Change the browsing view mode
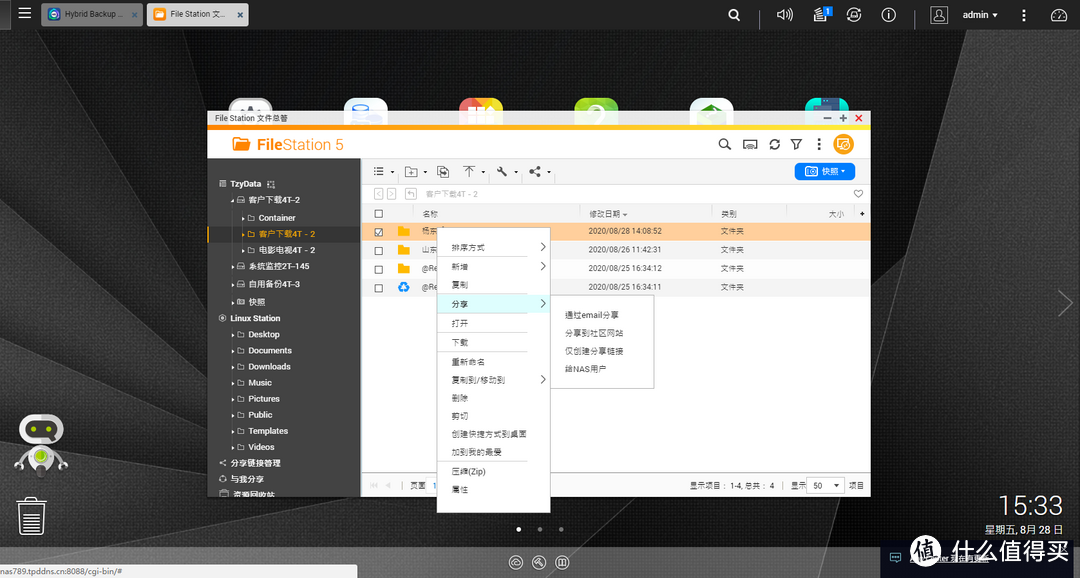 (x=383, y=172)
